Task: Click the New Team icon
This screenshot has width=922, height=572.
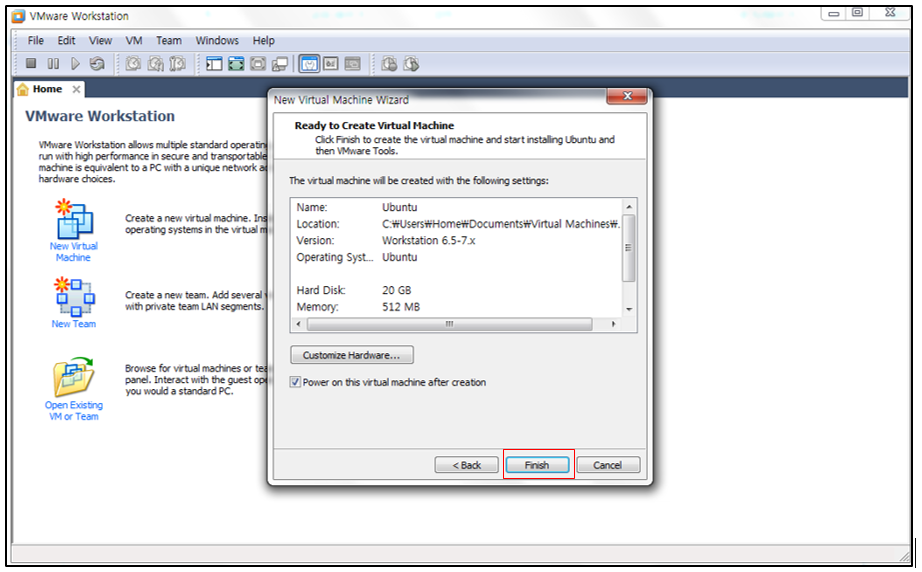Action: [x=74, y=297]
